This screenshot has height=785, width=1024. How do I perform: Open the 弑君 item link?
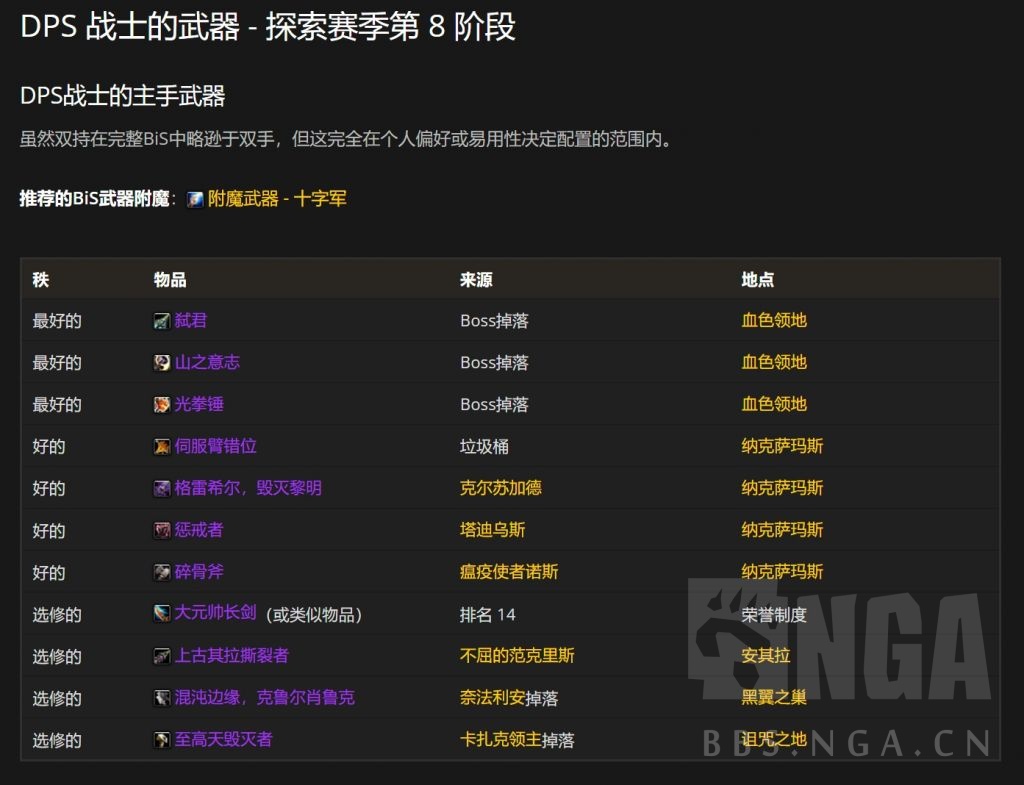(x=192, y=320)
